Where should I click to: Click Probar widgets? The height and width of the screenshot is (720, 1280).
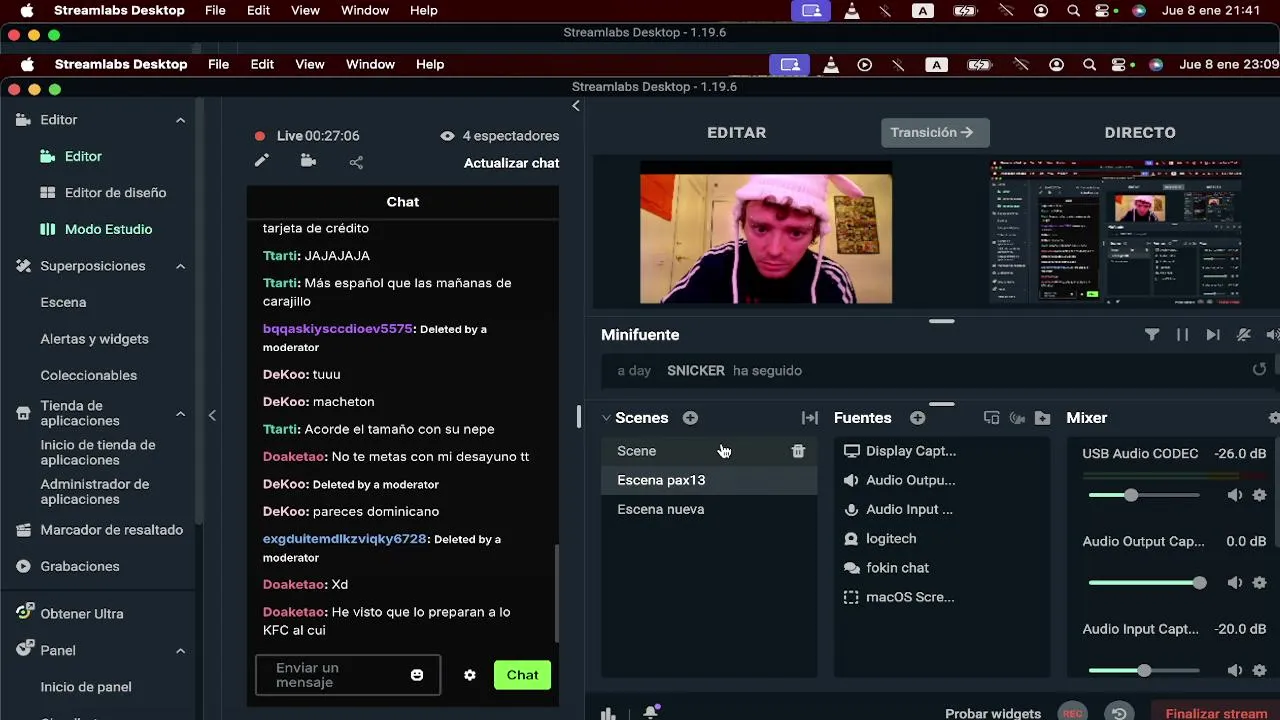pyautogui.click(x=993, y=714)
